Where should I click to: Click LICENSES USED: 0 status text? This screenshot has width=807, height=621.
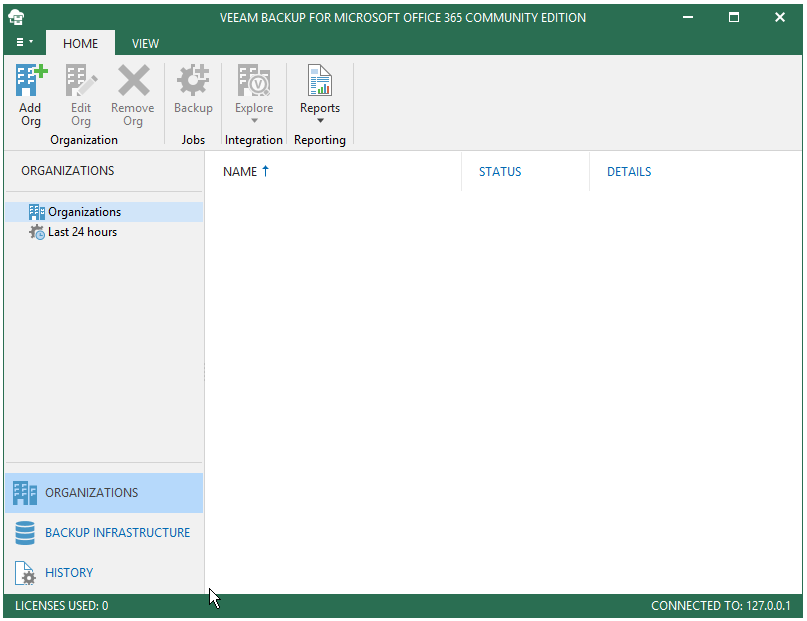click(x=62, y=606)
